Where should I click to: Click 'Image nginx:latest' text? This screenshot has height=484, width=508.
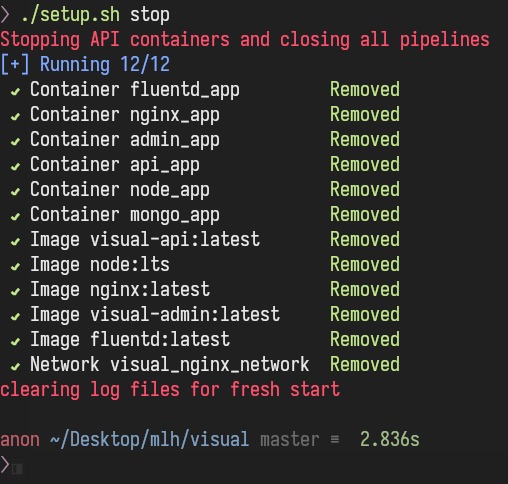tap(120, 290)
